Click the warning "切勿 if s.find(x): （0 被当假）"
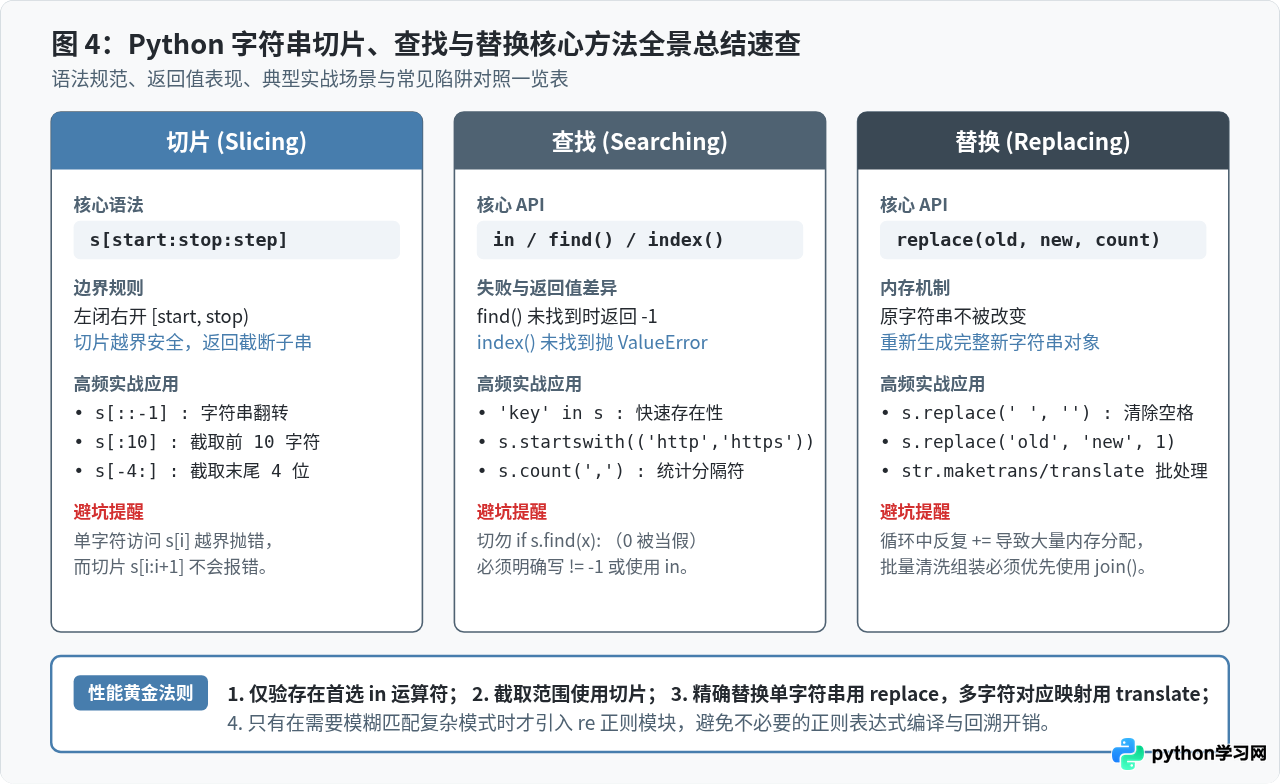 point(587,540)
